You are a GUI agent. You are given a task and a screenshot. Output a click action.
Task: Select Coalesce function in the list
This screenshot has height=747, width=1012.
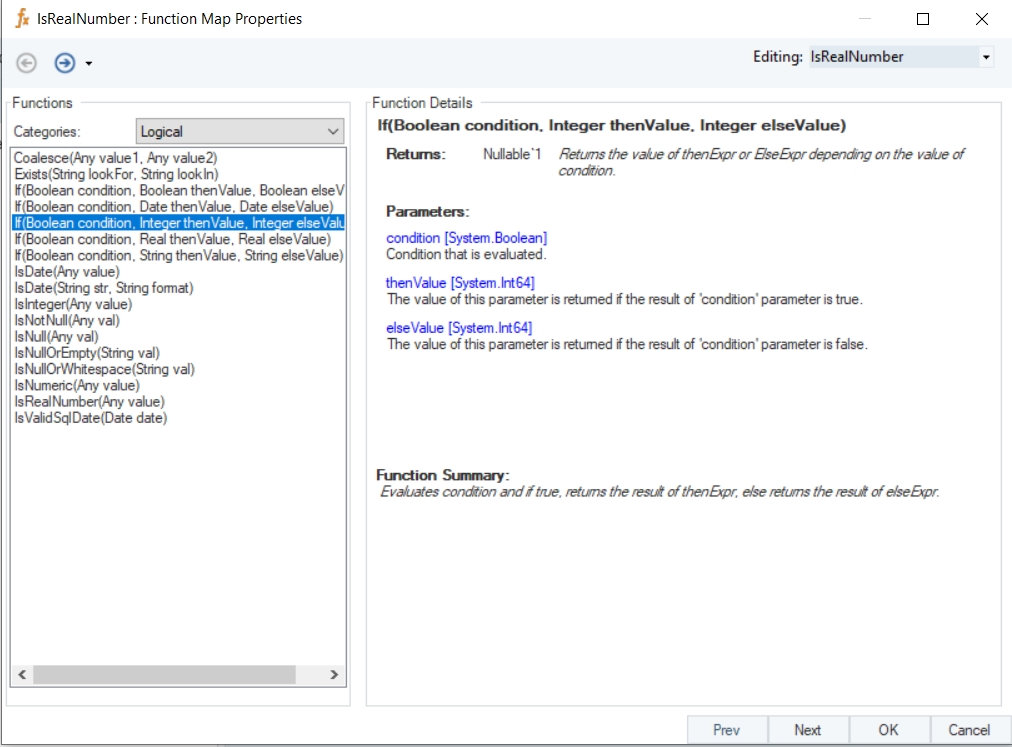[115, 158]
